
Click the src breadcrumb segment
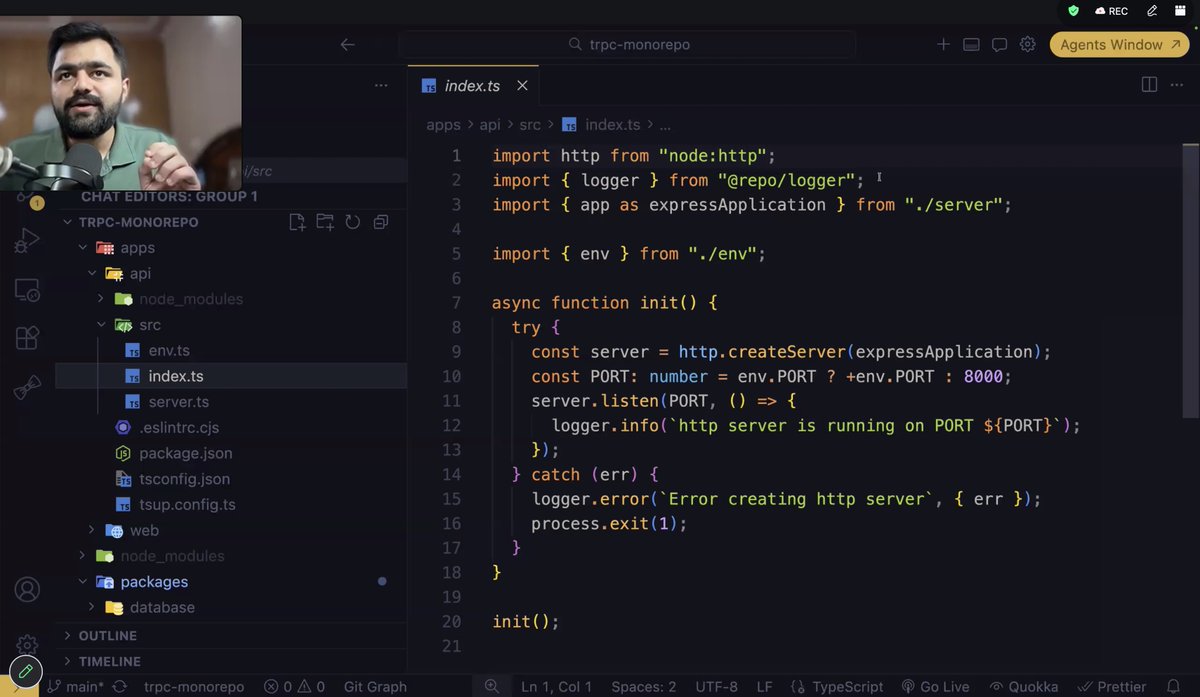(x=530, y=125)
